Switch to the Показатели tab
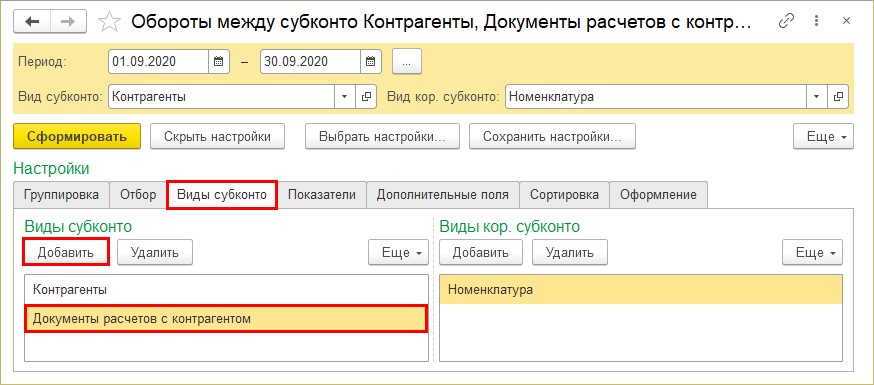The image size is (874, 385). point(322,195)
